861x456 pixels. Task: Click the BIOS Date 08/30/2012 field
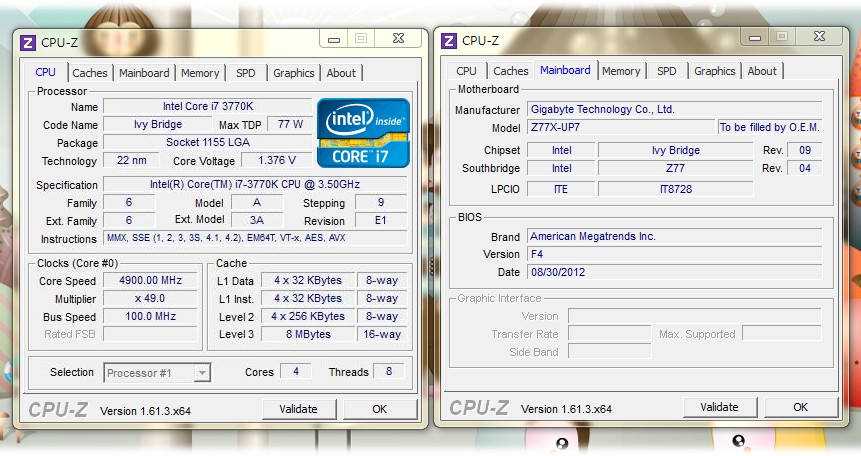click(x=675, y=272)
